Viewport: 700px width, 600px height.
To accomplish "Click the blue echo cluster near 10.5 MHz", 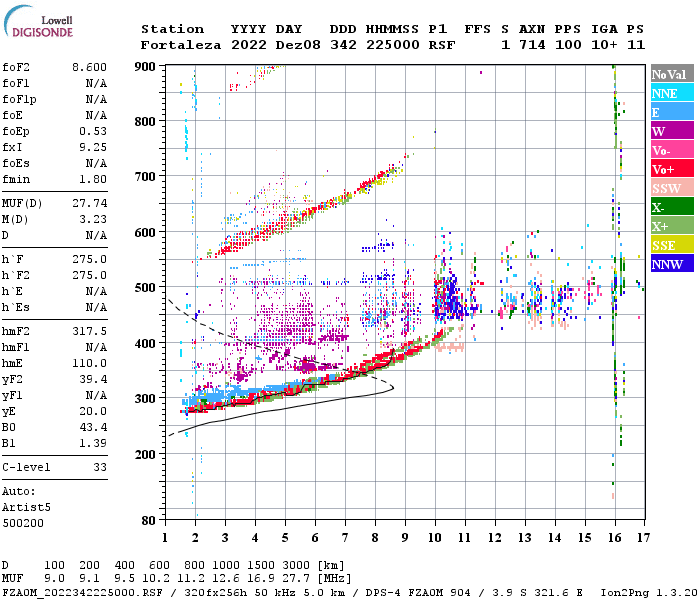I will tap(452, 297).
